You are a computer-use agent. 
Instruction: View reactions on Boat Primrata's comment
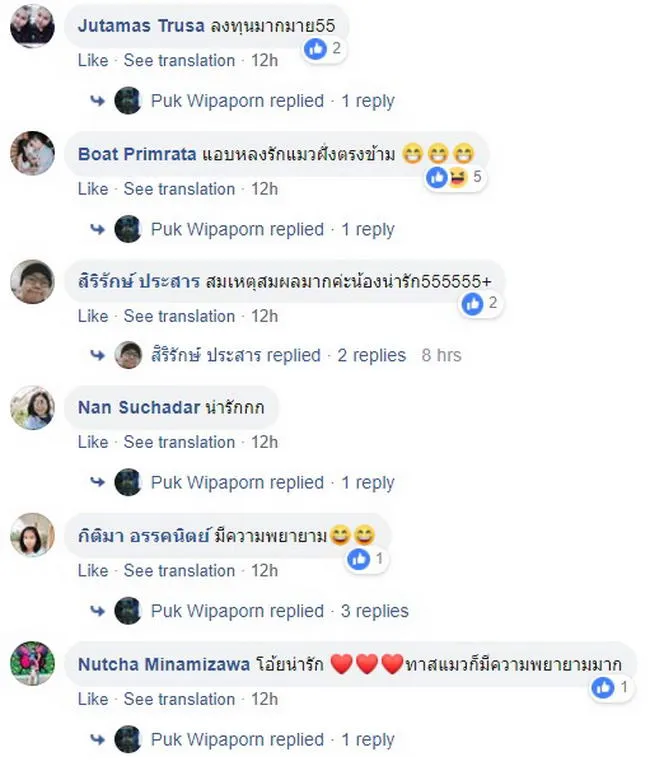455,177
